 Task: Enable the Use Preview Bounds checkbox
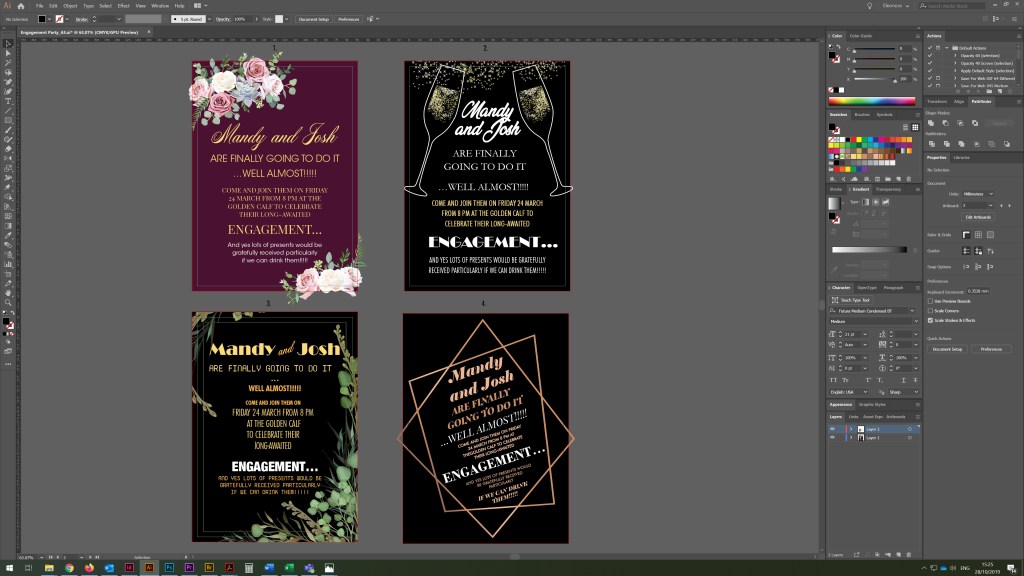(931, 301)
